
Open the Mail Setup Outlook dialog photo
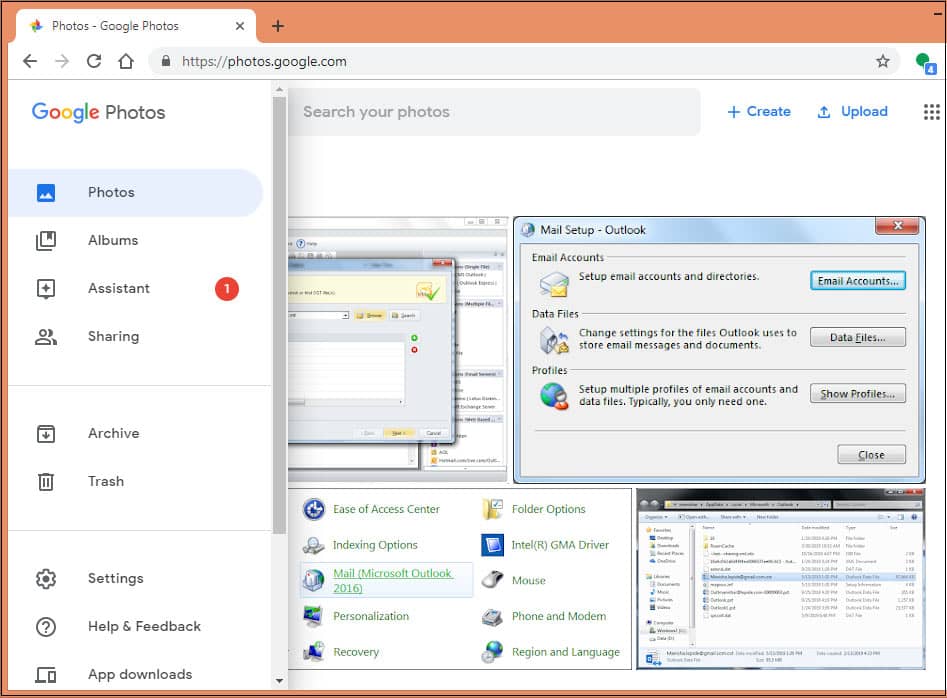point(719,350)
